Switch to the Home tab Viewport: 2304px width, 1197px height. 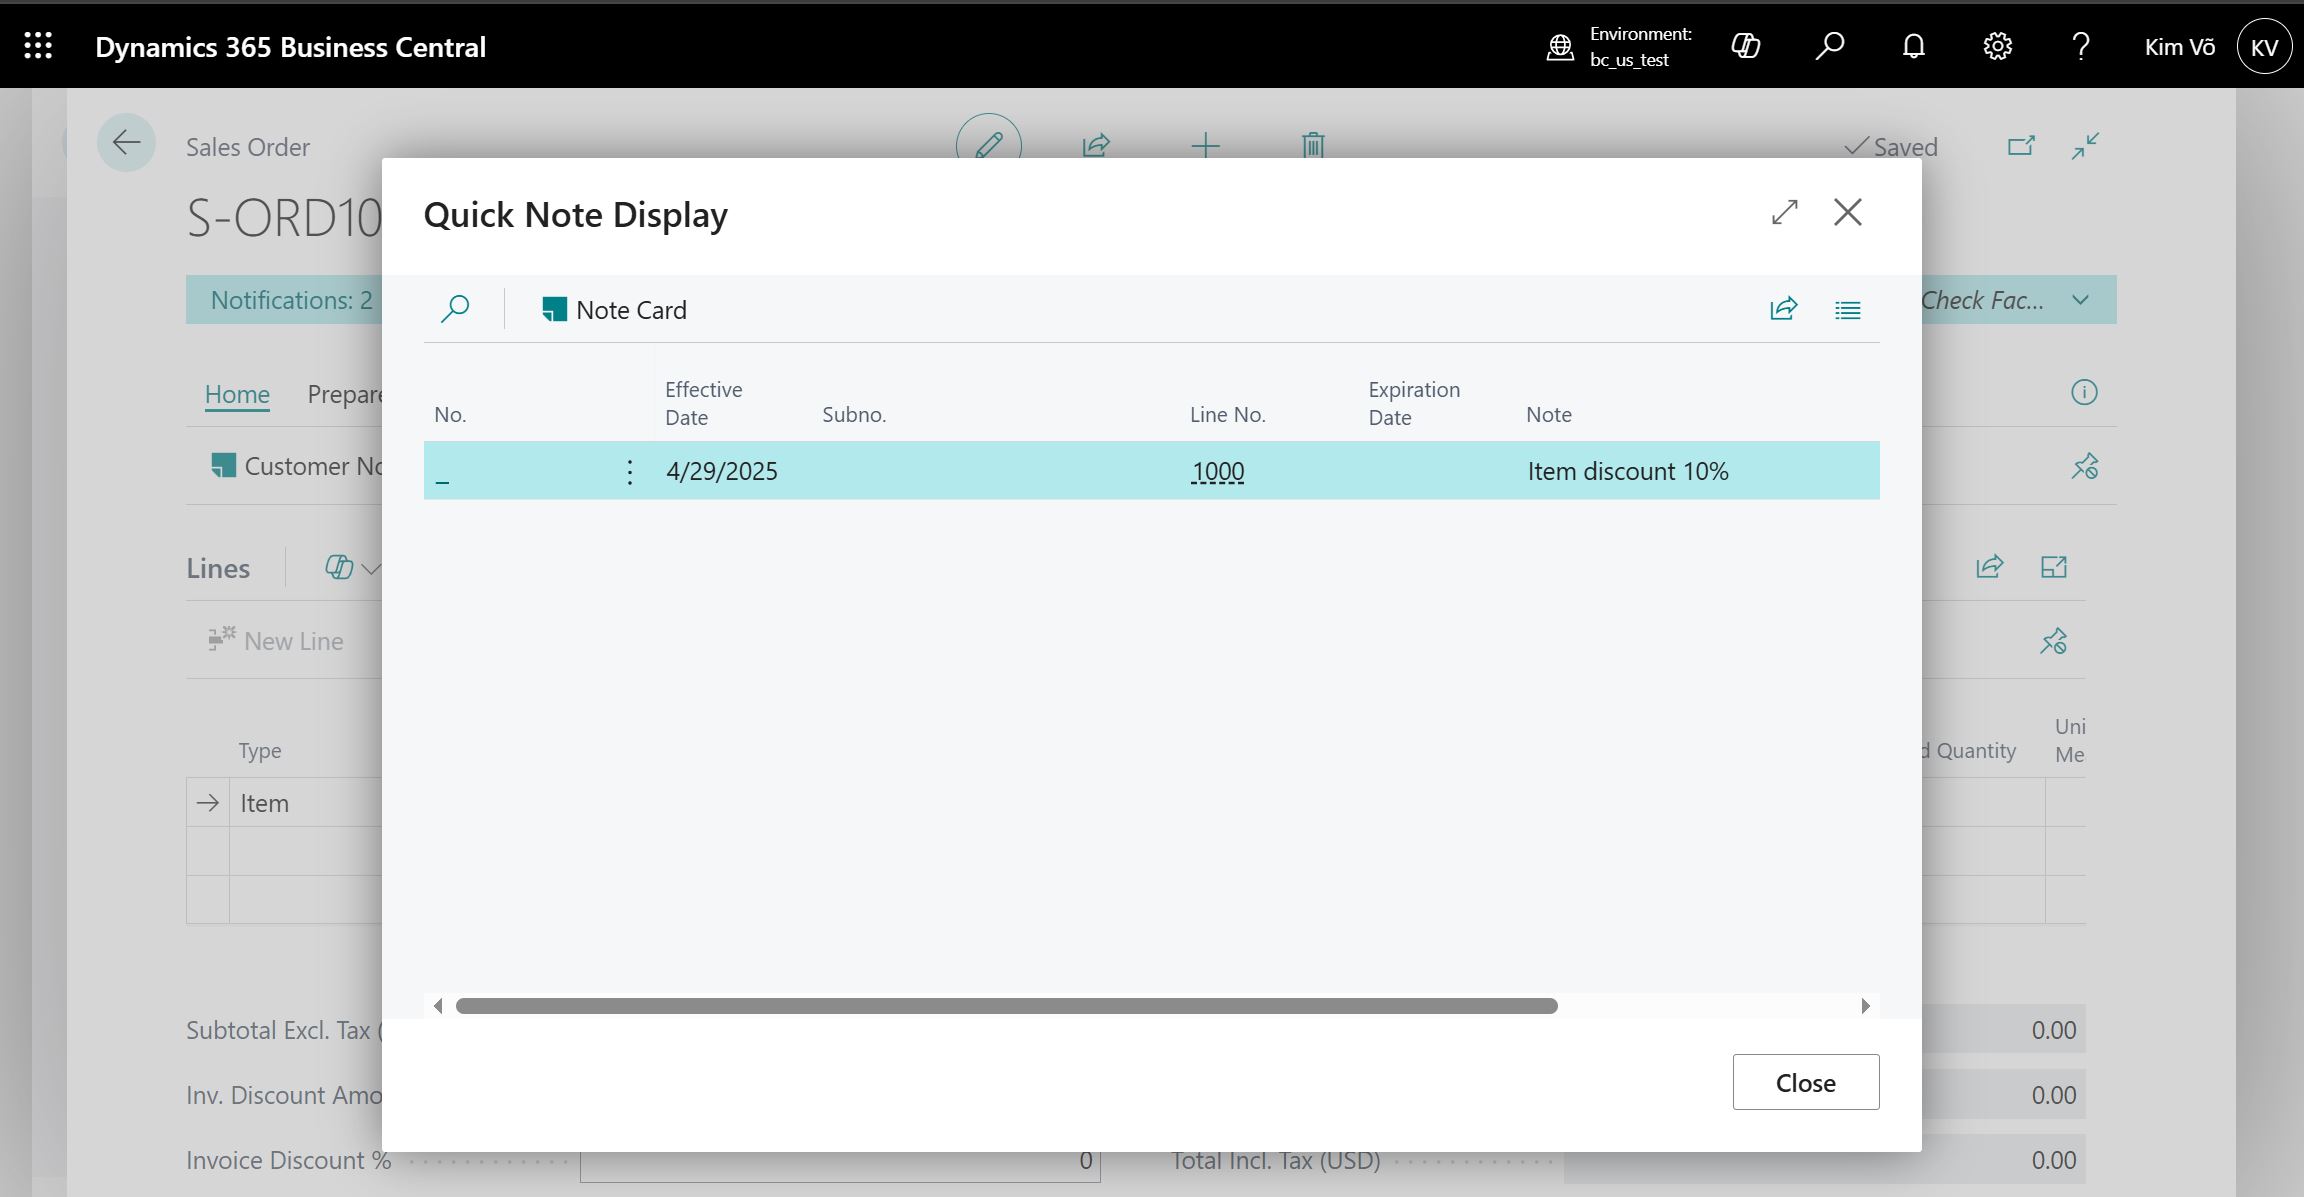point(237,394)
